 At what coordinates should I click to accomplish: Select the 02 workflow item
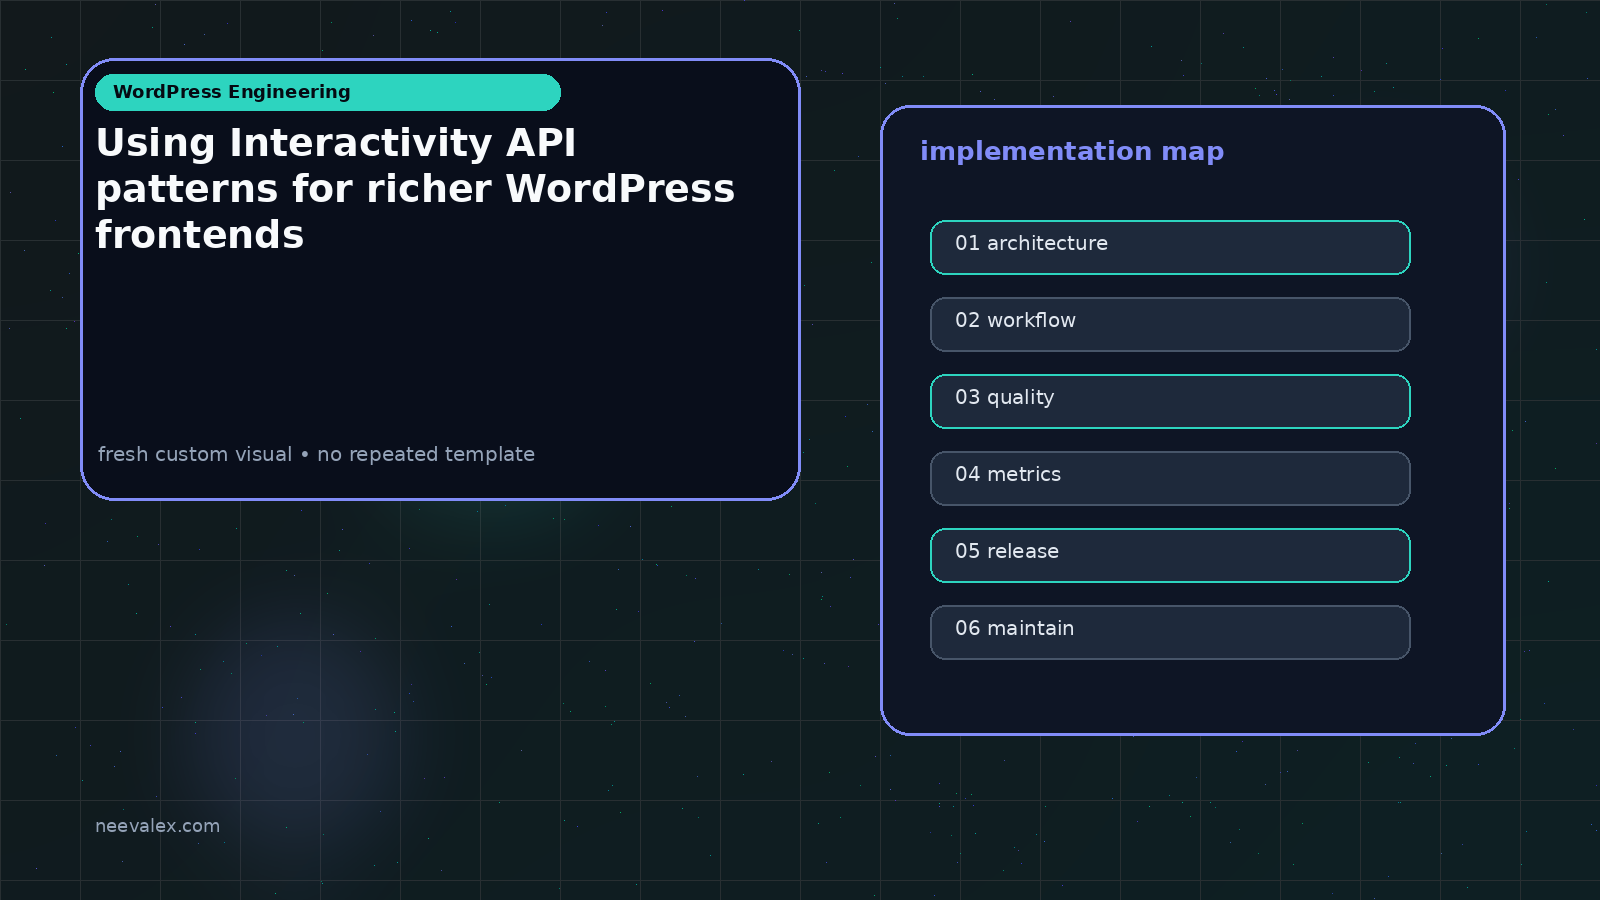1170,324
